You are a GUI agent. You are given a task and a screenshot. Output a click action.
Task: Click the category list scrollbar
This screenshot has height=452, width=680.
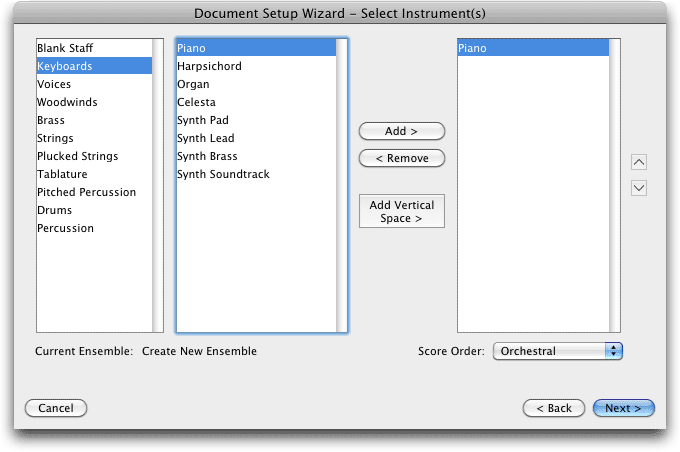(x=158, y=186)
